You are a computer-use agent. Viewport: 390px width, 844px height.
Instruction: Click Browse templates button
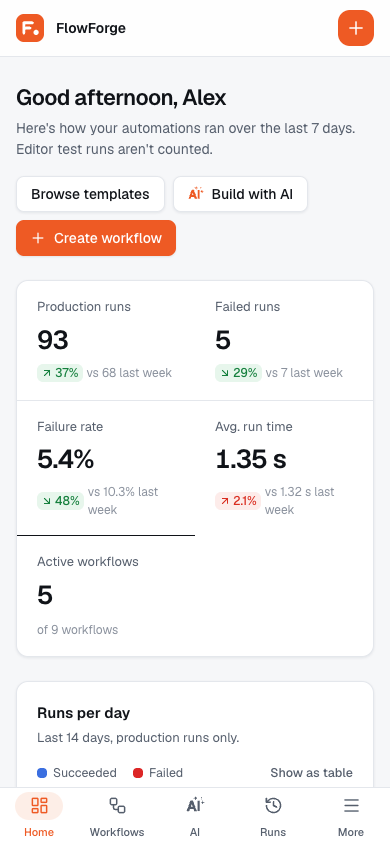(90, 194)
